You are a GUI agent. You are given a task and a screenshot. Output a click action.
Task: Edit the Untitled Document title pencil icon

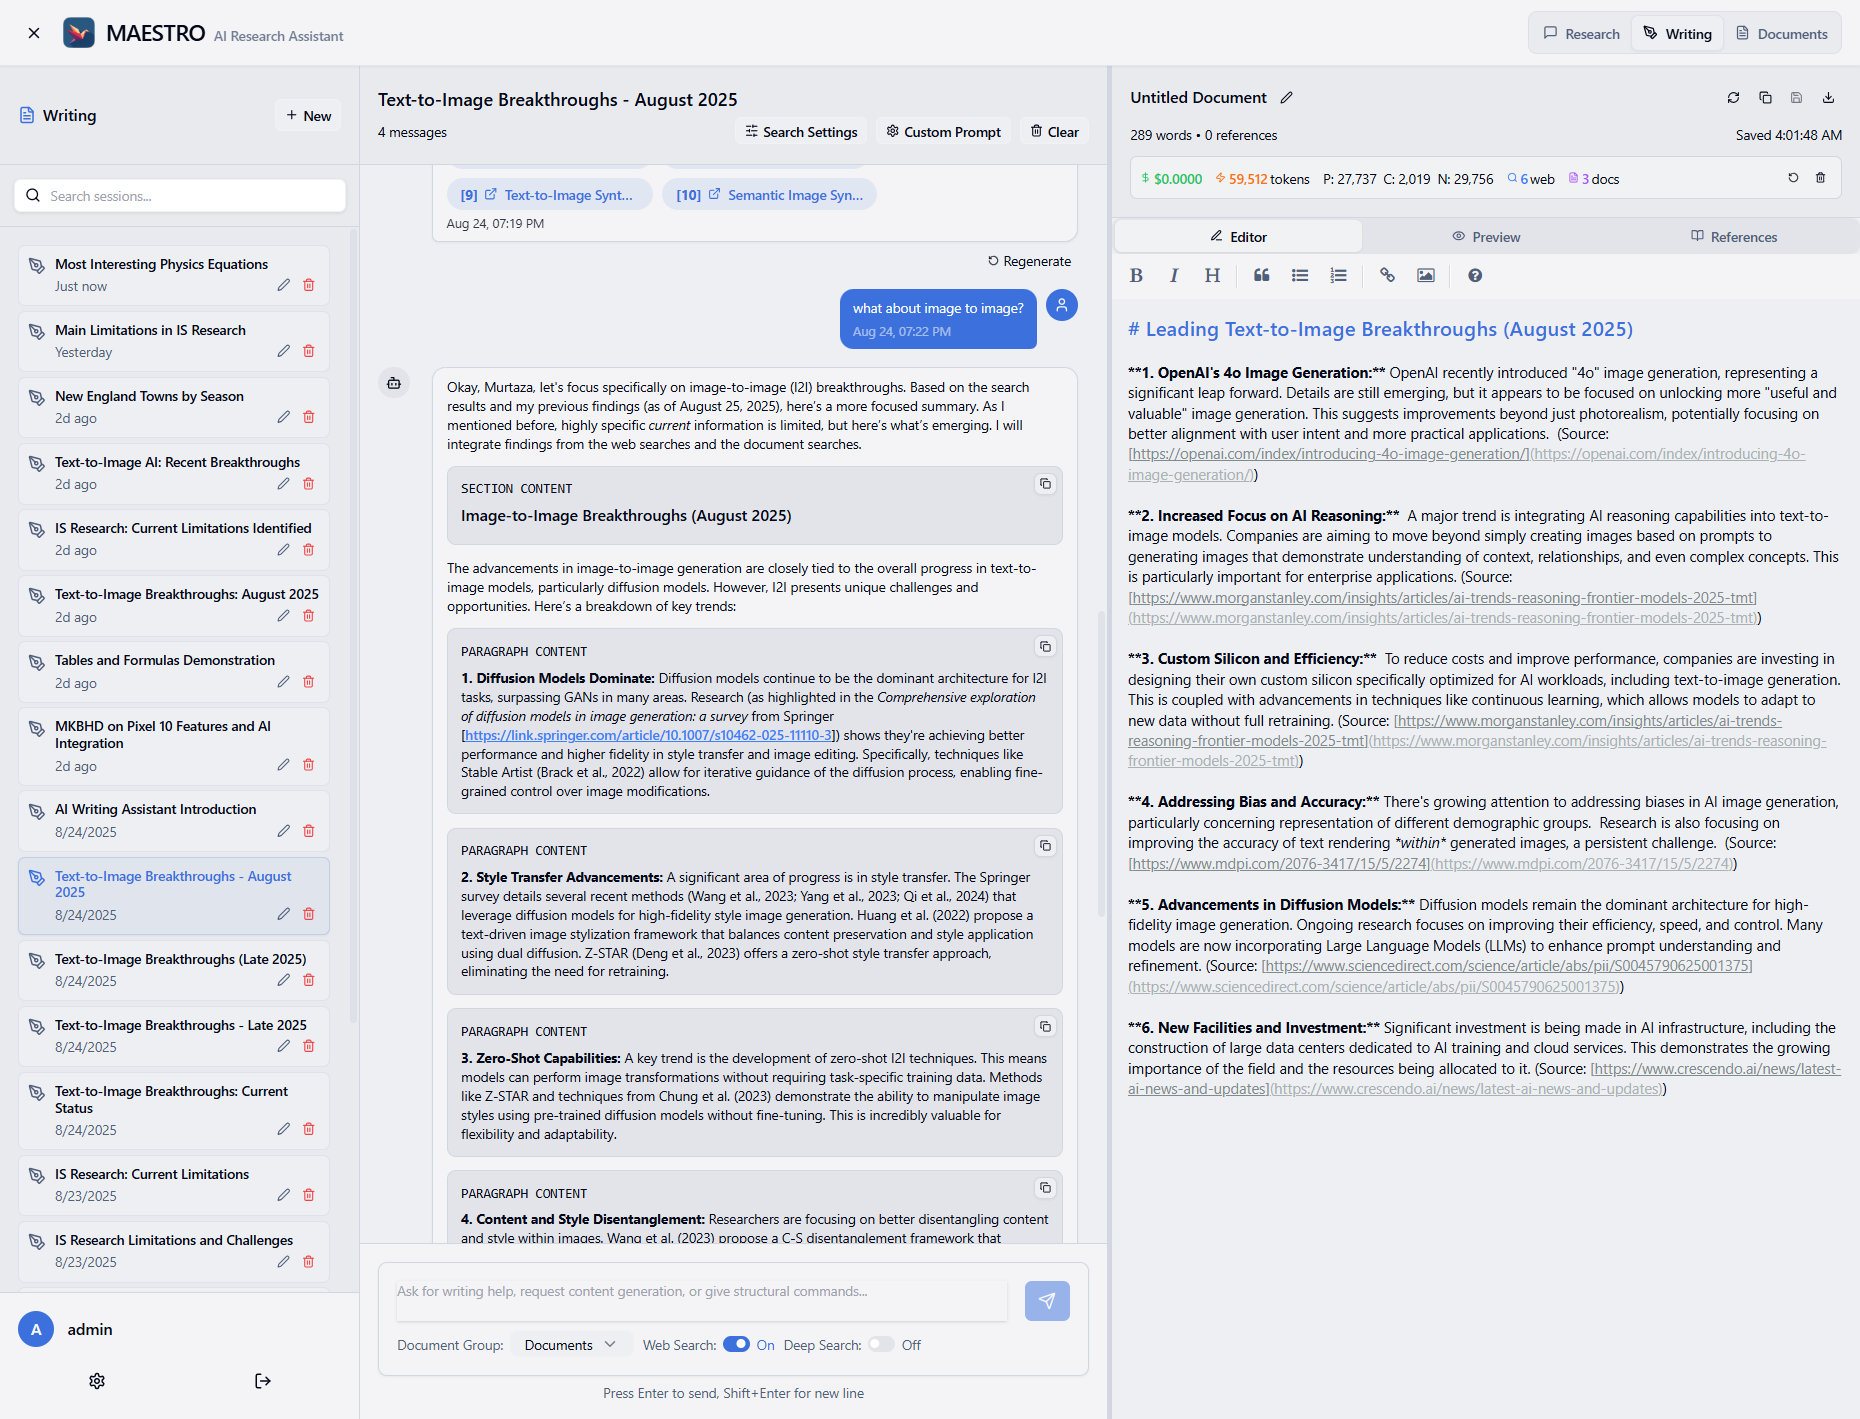point(1287,98)
